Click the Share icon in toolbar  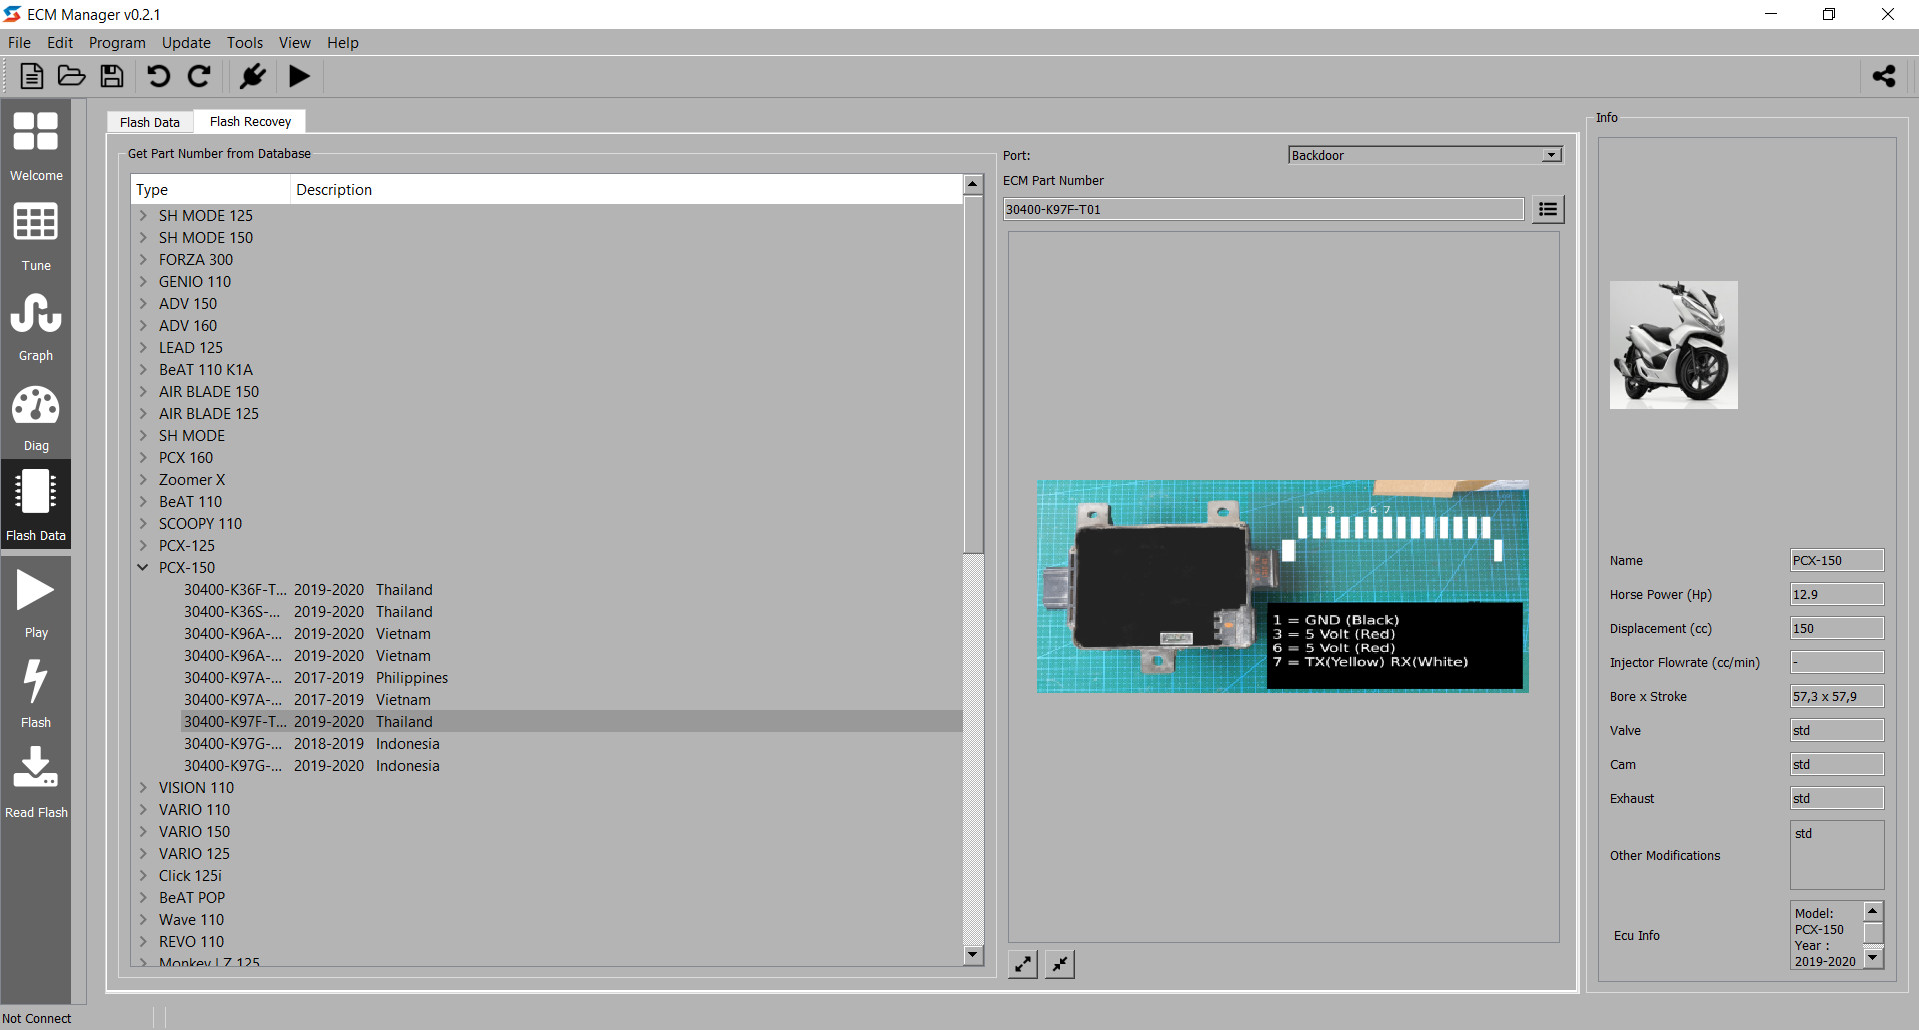click(x=1884, y=76)
